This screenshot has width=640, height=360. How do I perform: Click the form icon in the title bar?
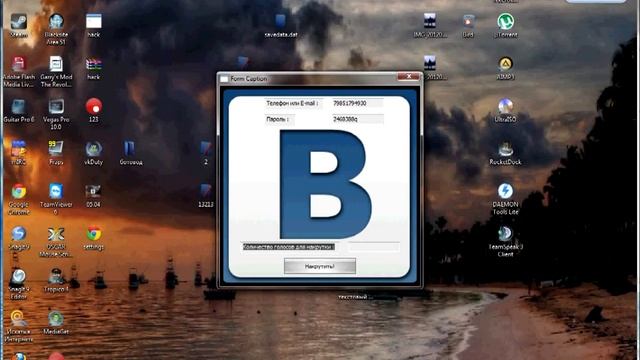[x=224, y=79]
